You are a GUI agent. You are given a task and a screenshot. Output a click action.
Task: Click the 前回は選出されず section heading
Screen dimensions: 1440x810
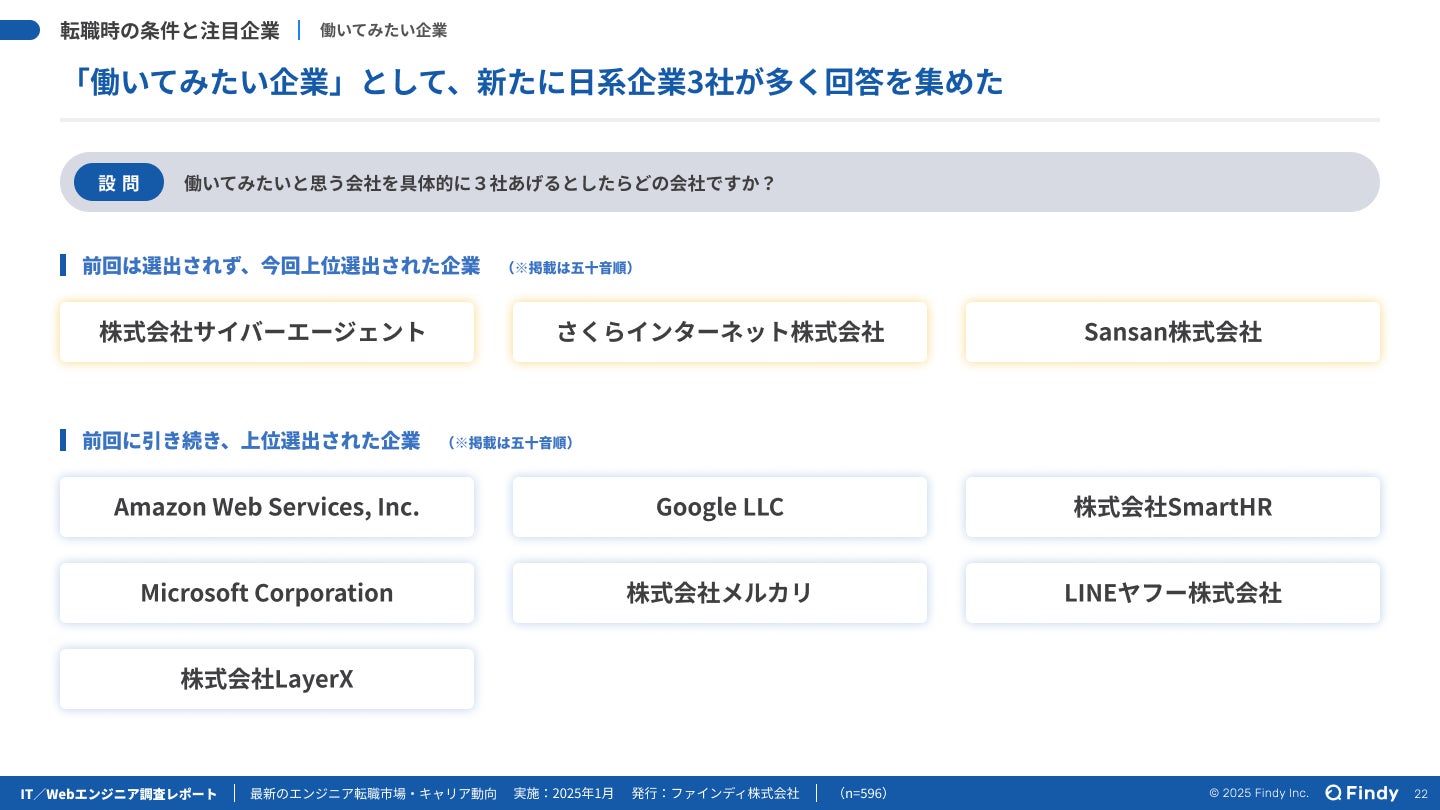click(281, 266)
